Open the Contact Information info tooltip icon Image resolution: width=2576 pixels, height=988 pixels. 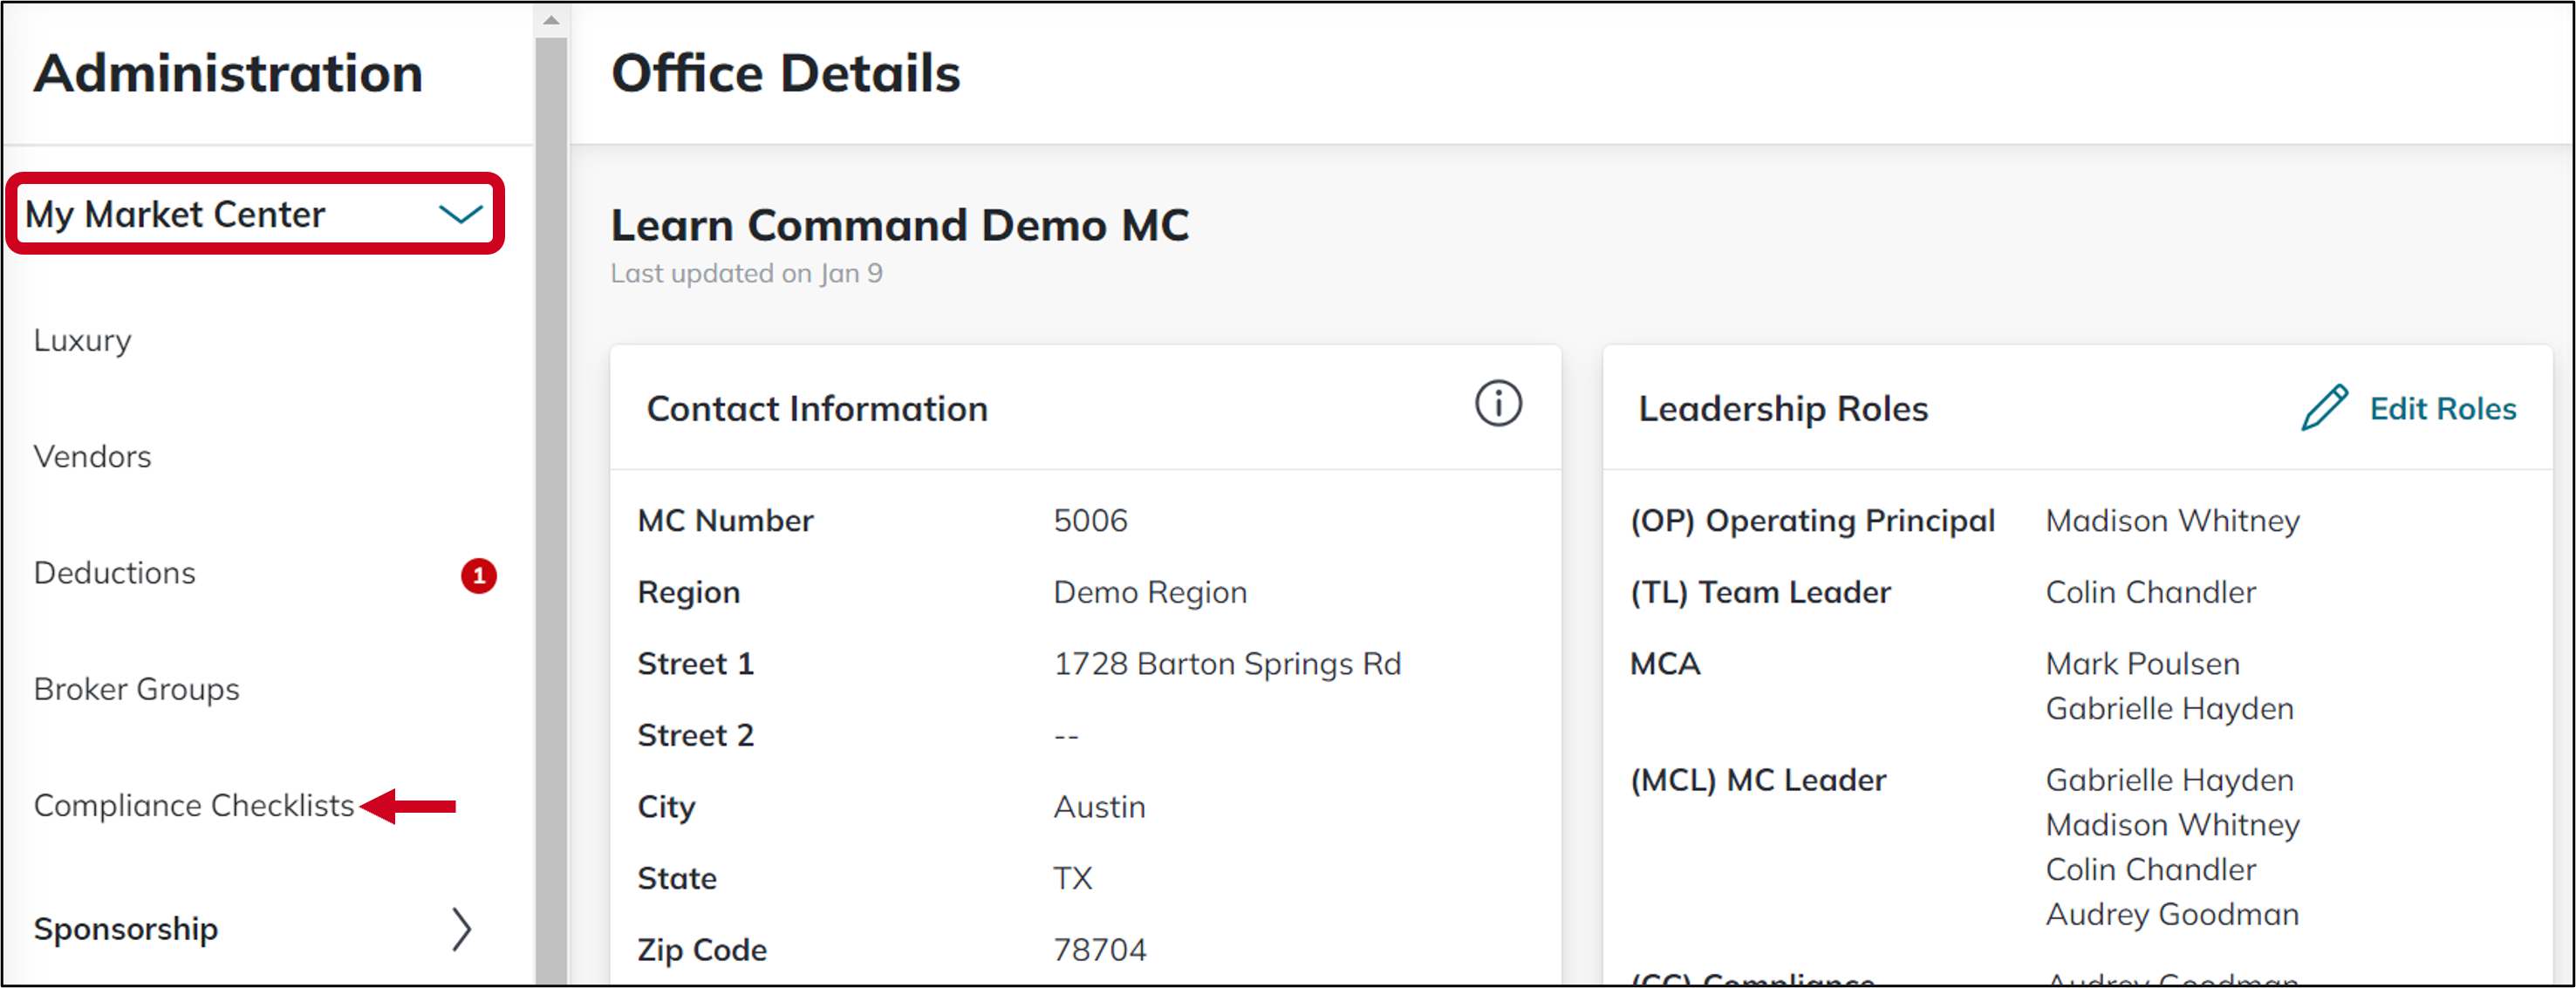[1497, 404]
